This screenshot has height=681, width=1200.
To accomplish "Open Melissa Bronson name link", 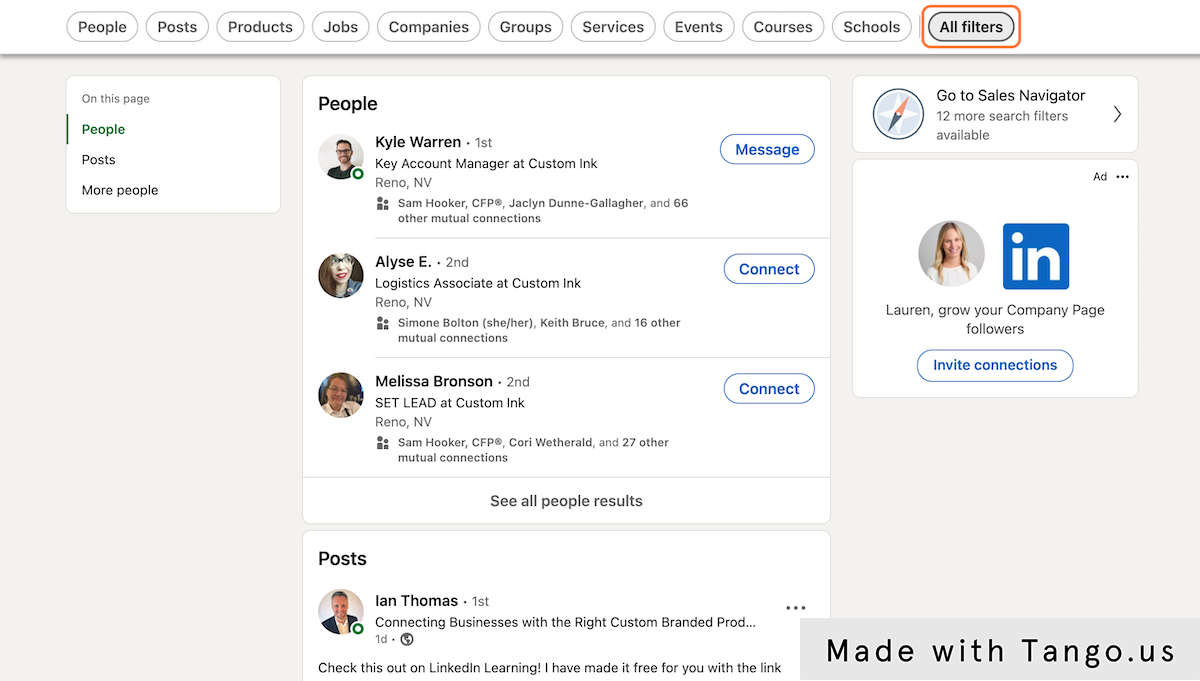I will (x=434, y=381).
